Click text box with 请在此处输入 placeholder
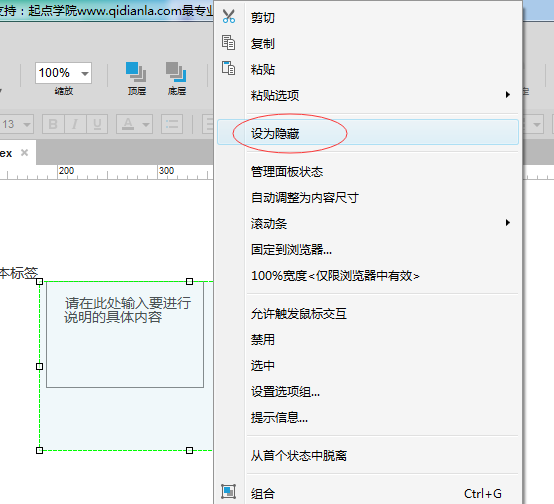554x504 pixels. point(125,334)
